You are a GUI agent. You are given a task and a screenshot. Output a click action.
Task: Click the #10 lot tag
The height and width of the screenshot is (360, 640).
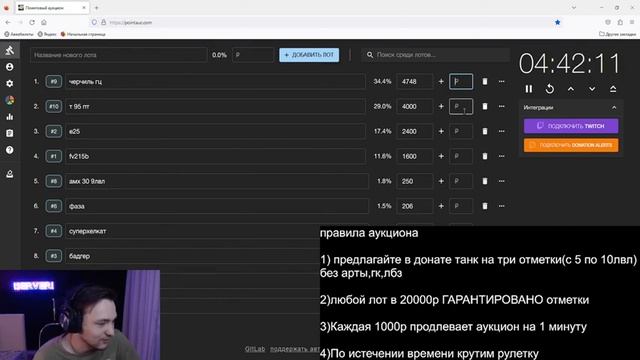[53, 106]
